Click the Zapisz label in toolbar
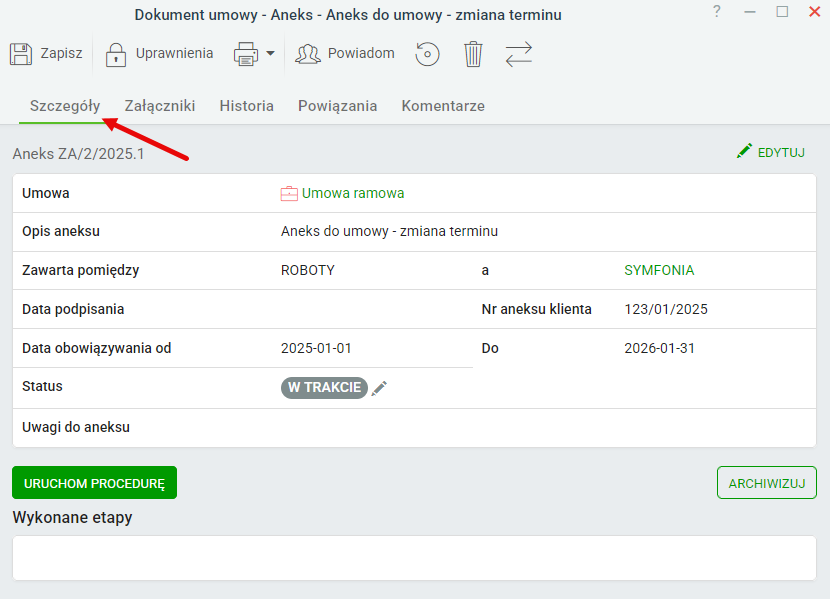 click(61, 53)
